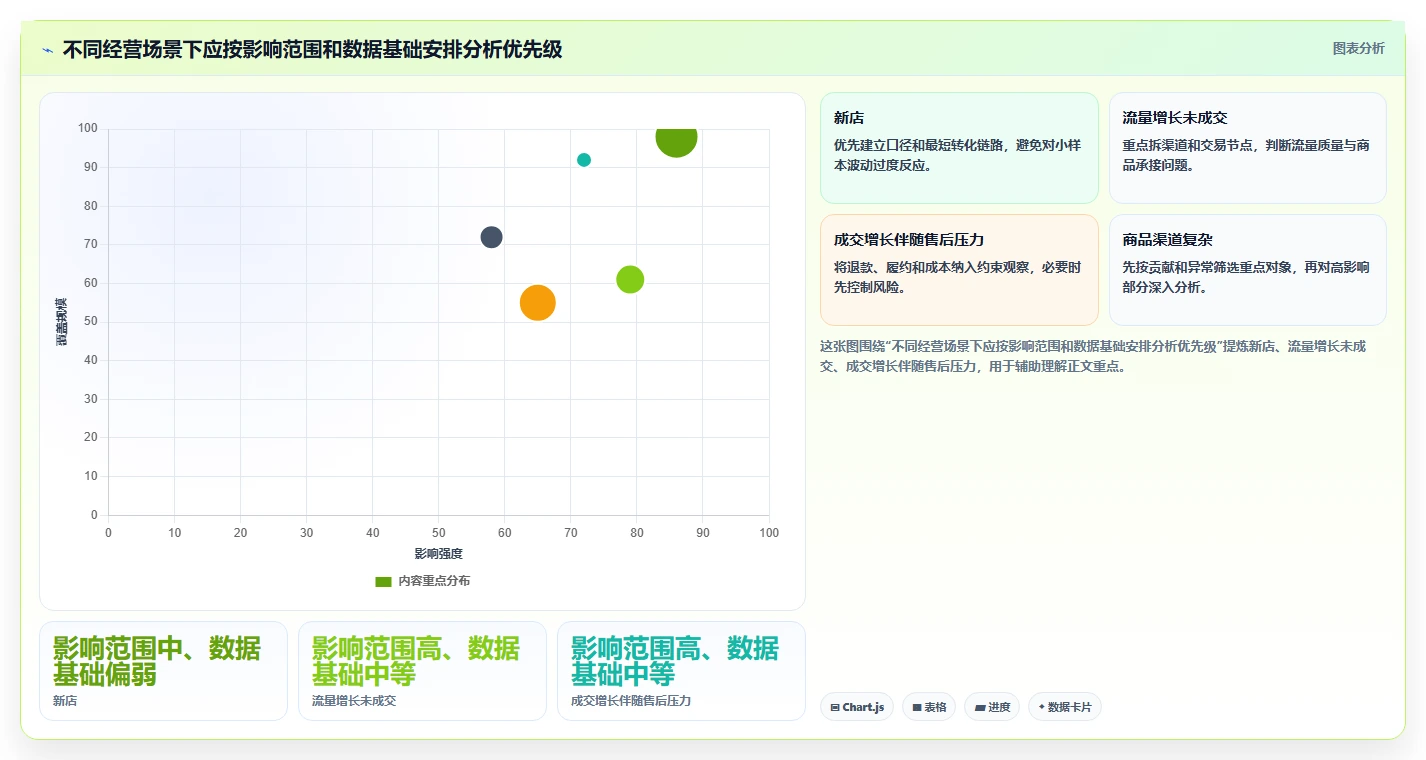Click the 将退款、履约和成本 description
Image resolution: width=1426 pixels, height=760 pixels.
click(957, 277)
